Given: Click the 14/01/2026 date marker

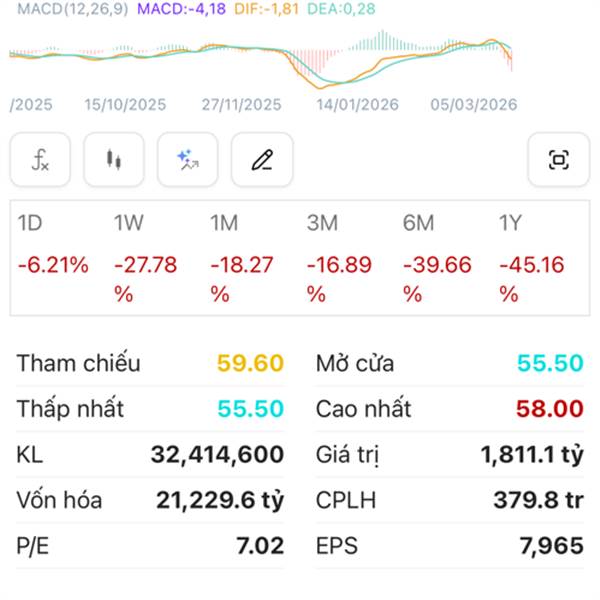Looking at the screenshot, I should tap(357, 104).
